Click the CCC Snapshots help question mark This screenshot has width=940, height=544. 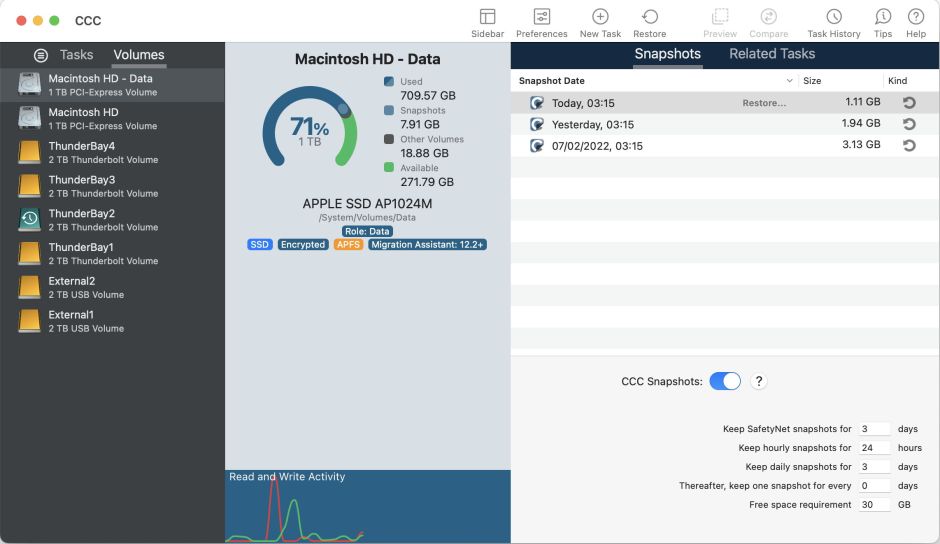(x=759, y=381)
